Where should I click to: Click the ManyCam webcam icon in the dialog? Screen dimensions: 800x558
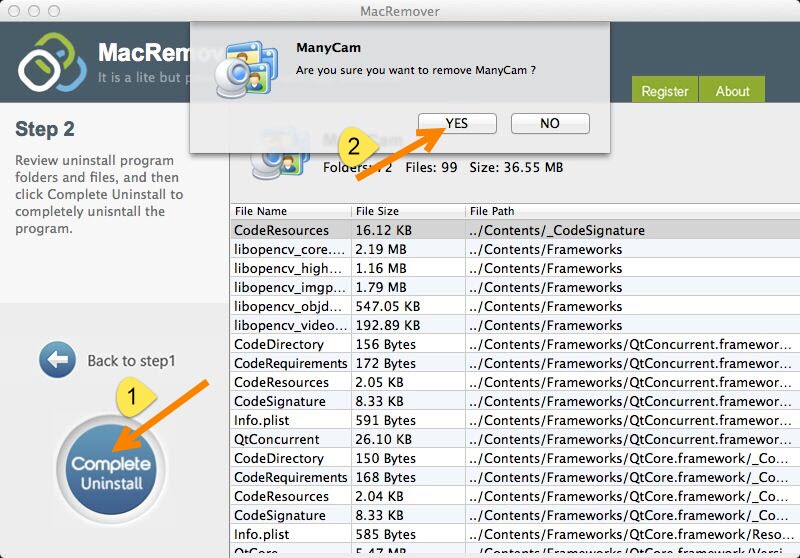[246, 69]
